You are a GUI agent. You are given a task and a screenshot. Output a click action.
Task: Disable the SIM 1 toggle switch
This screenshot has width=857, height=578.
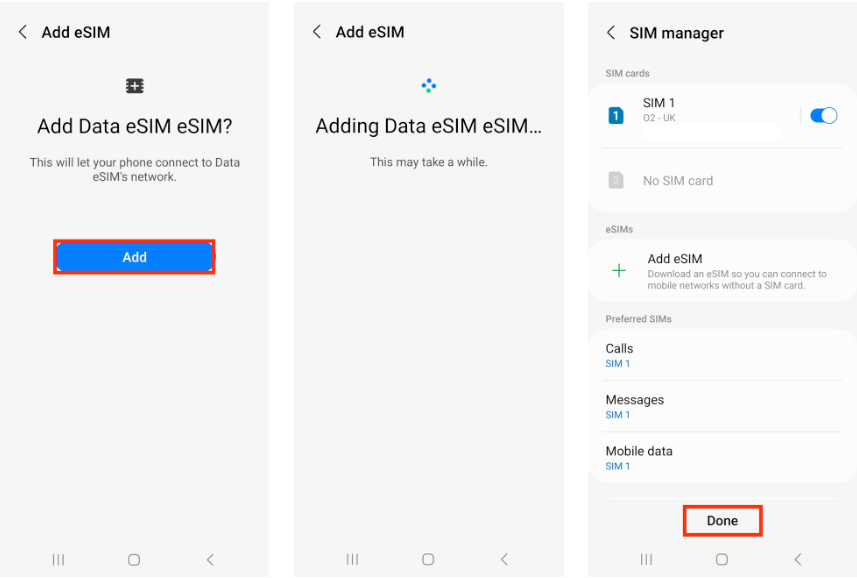click(823, 116)
